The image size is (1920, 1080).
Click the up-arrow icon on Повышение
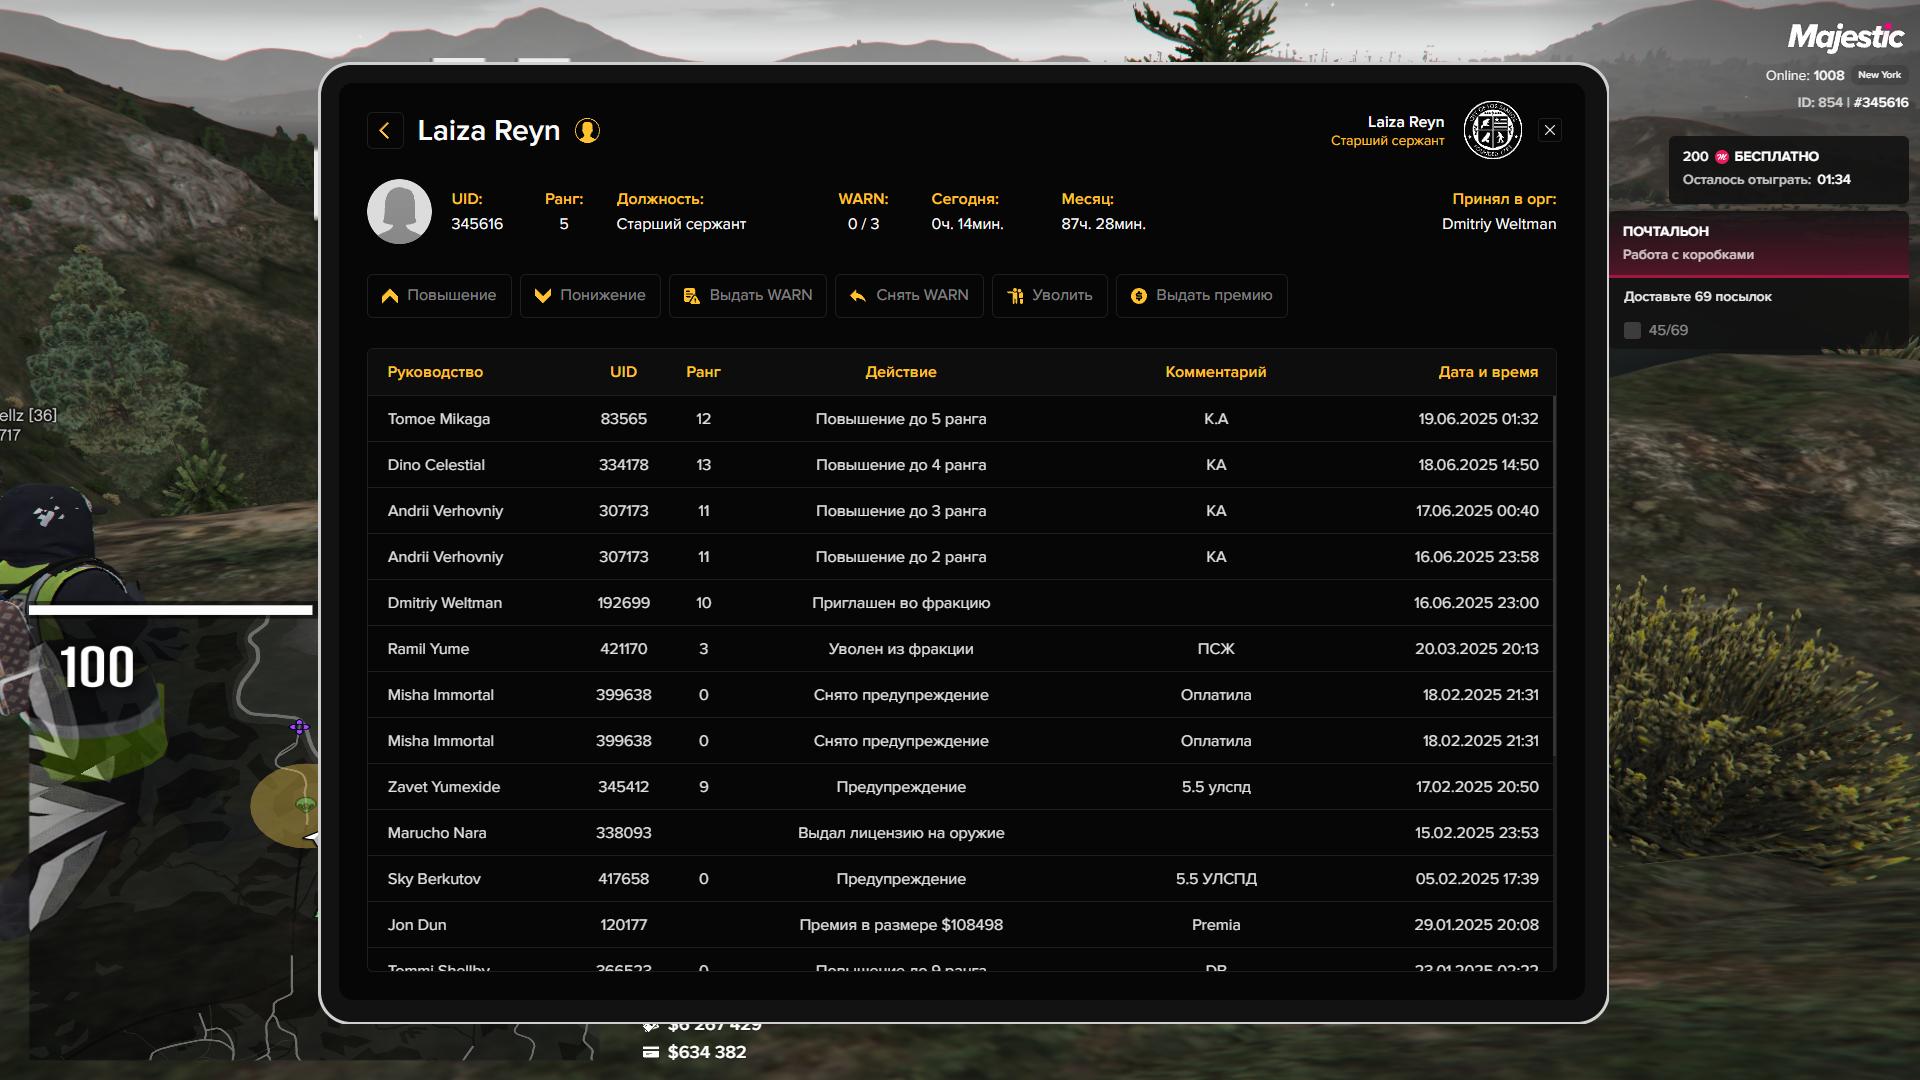390,296
